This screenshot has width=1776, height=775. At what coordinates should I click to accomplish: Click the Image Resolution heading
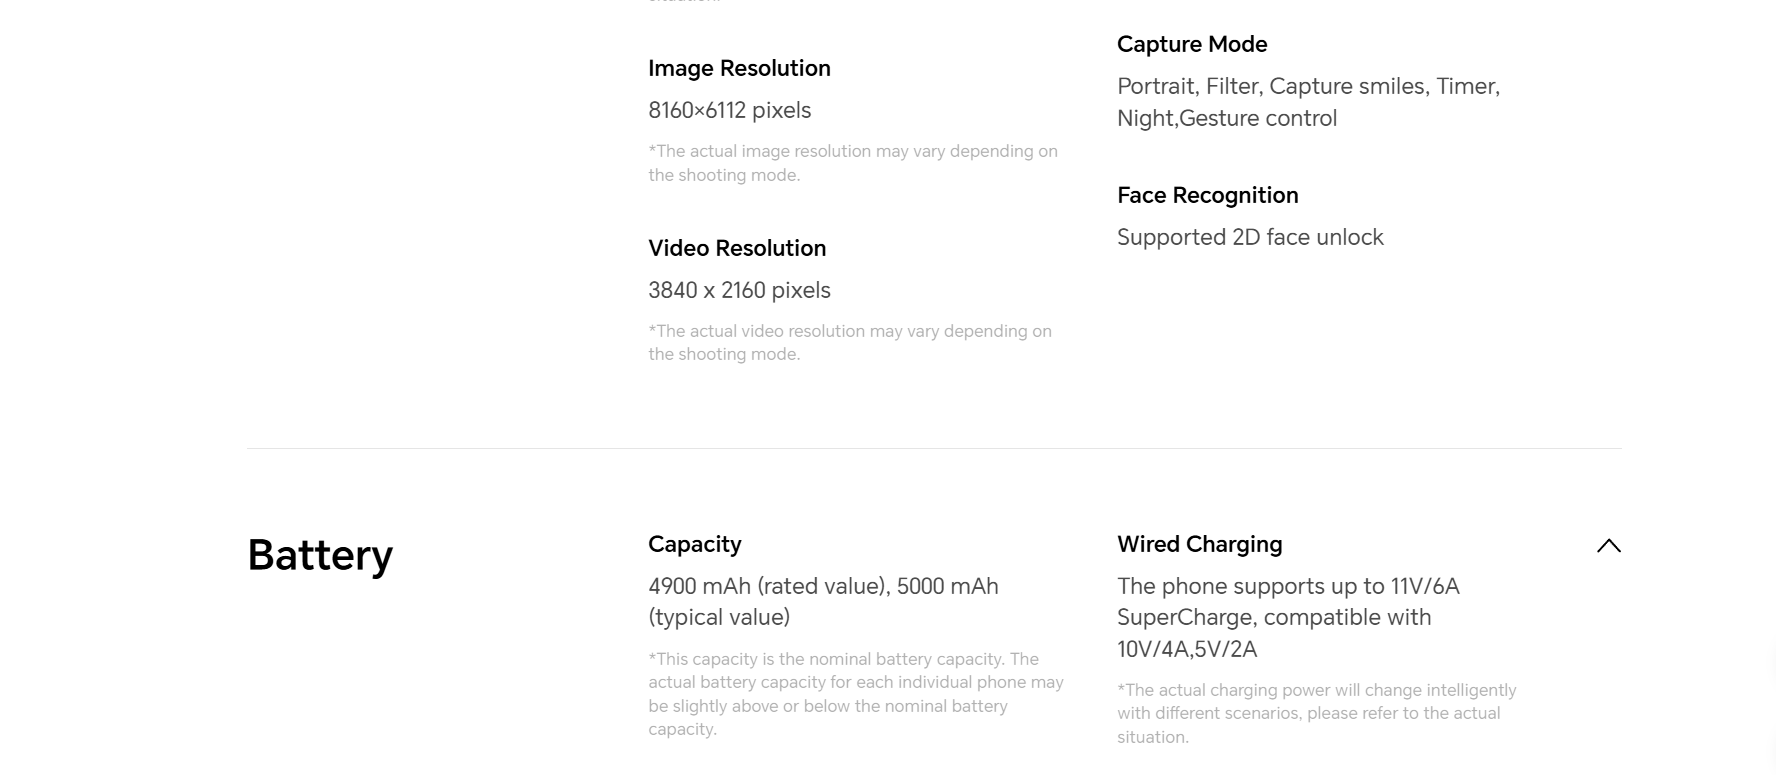(x=739, y=68)
